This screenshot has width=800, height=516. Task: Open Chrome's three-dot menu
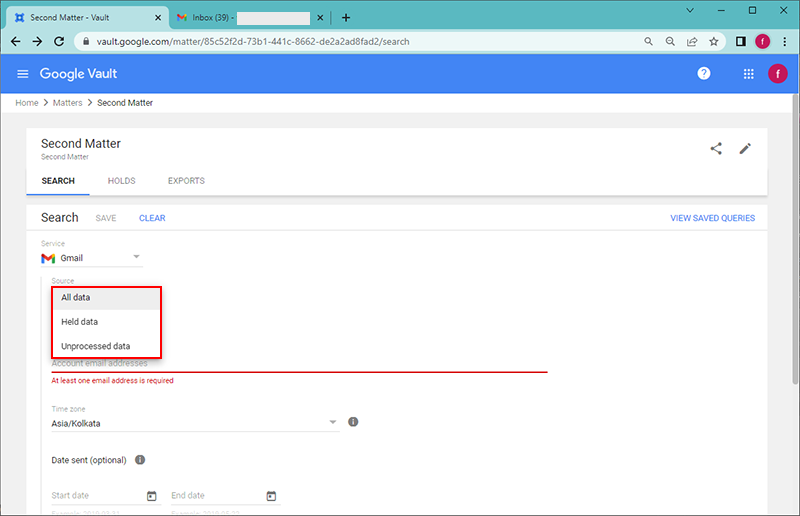pyautogui.click(x=785, y=41)
